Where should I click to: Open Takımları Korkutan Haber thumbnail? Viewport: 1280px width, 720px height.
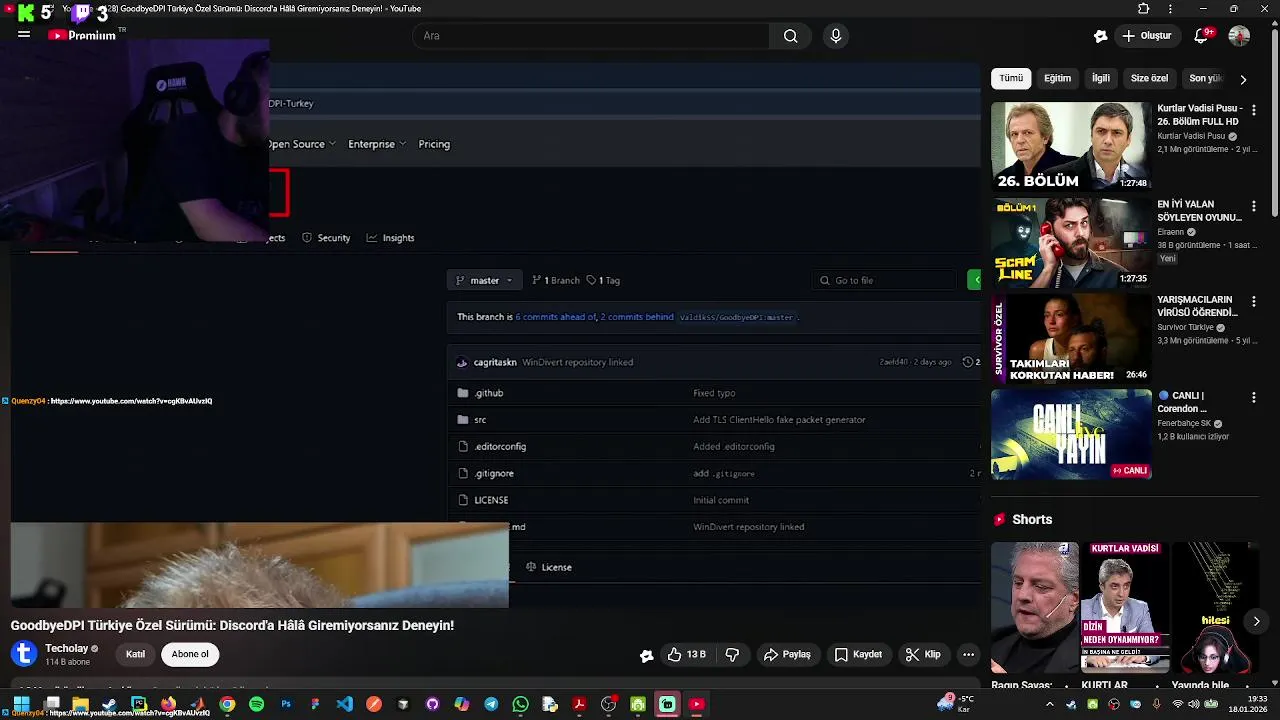(x=1071, y=338)
